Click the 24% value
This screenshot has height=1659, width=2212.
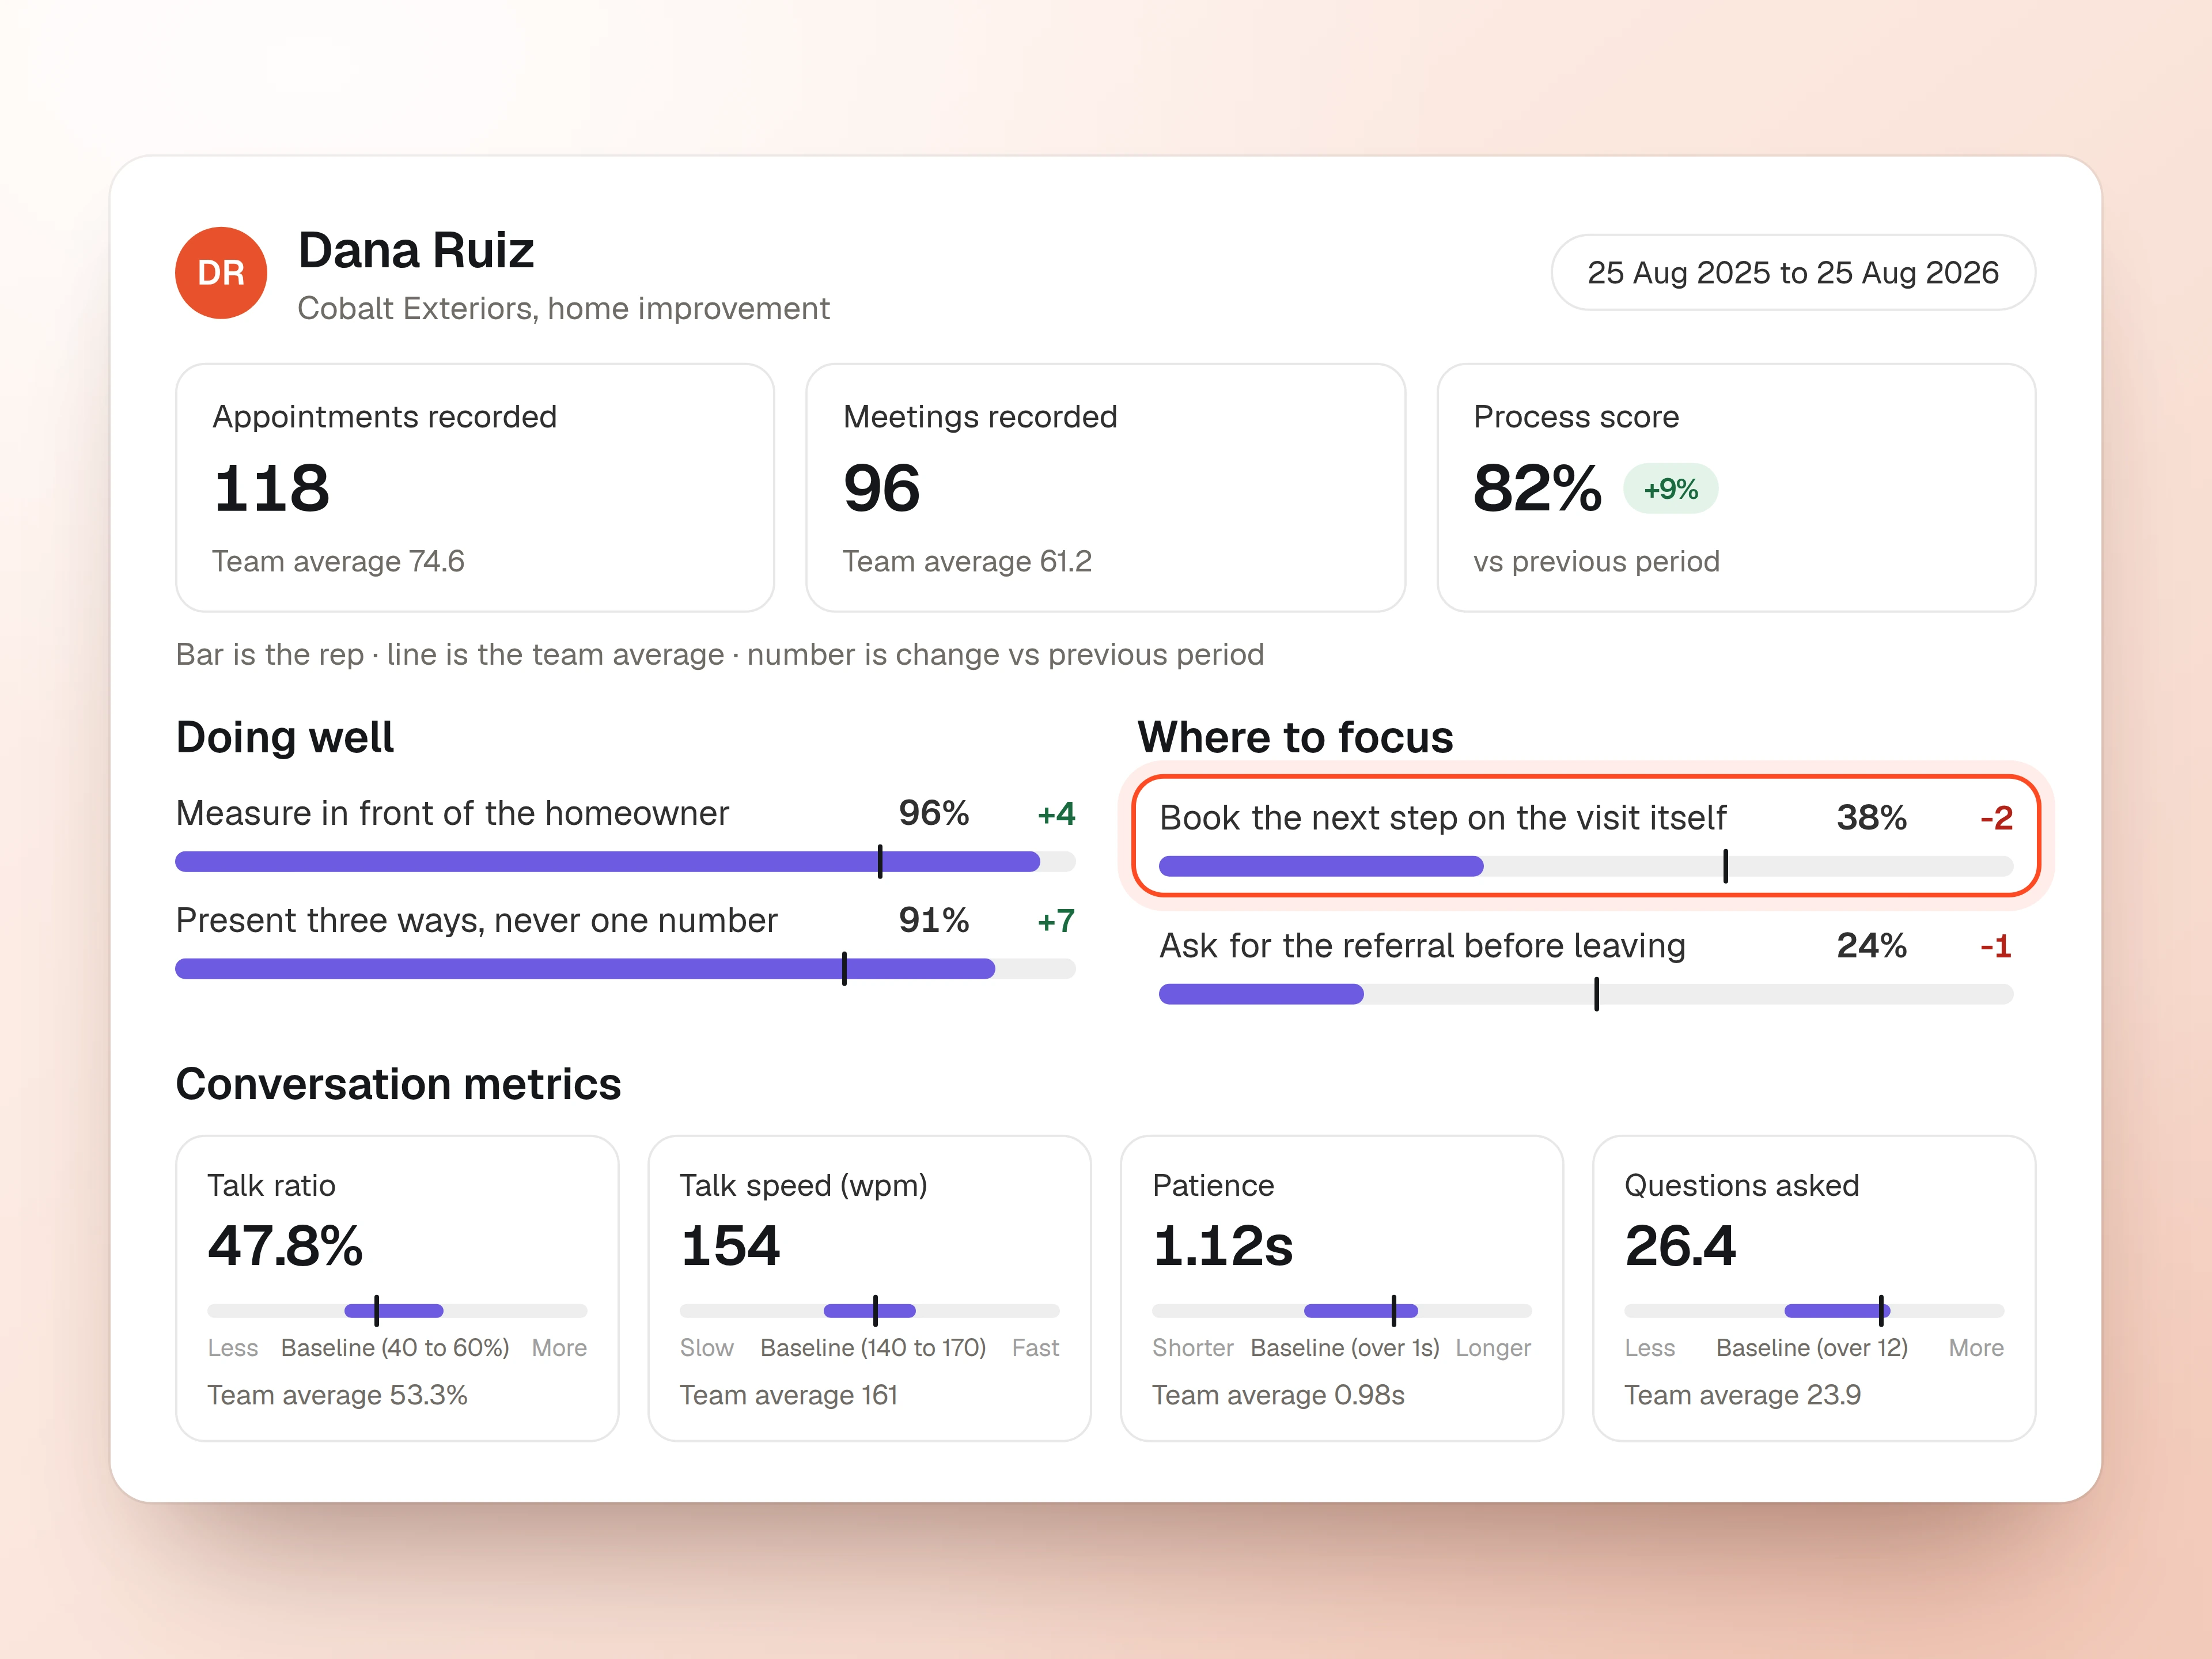1871,945
